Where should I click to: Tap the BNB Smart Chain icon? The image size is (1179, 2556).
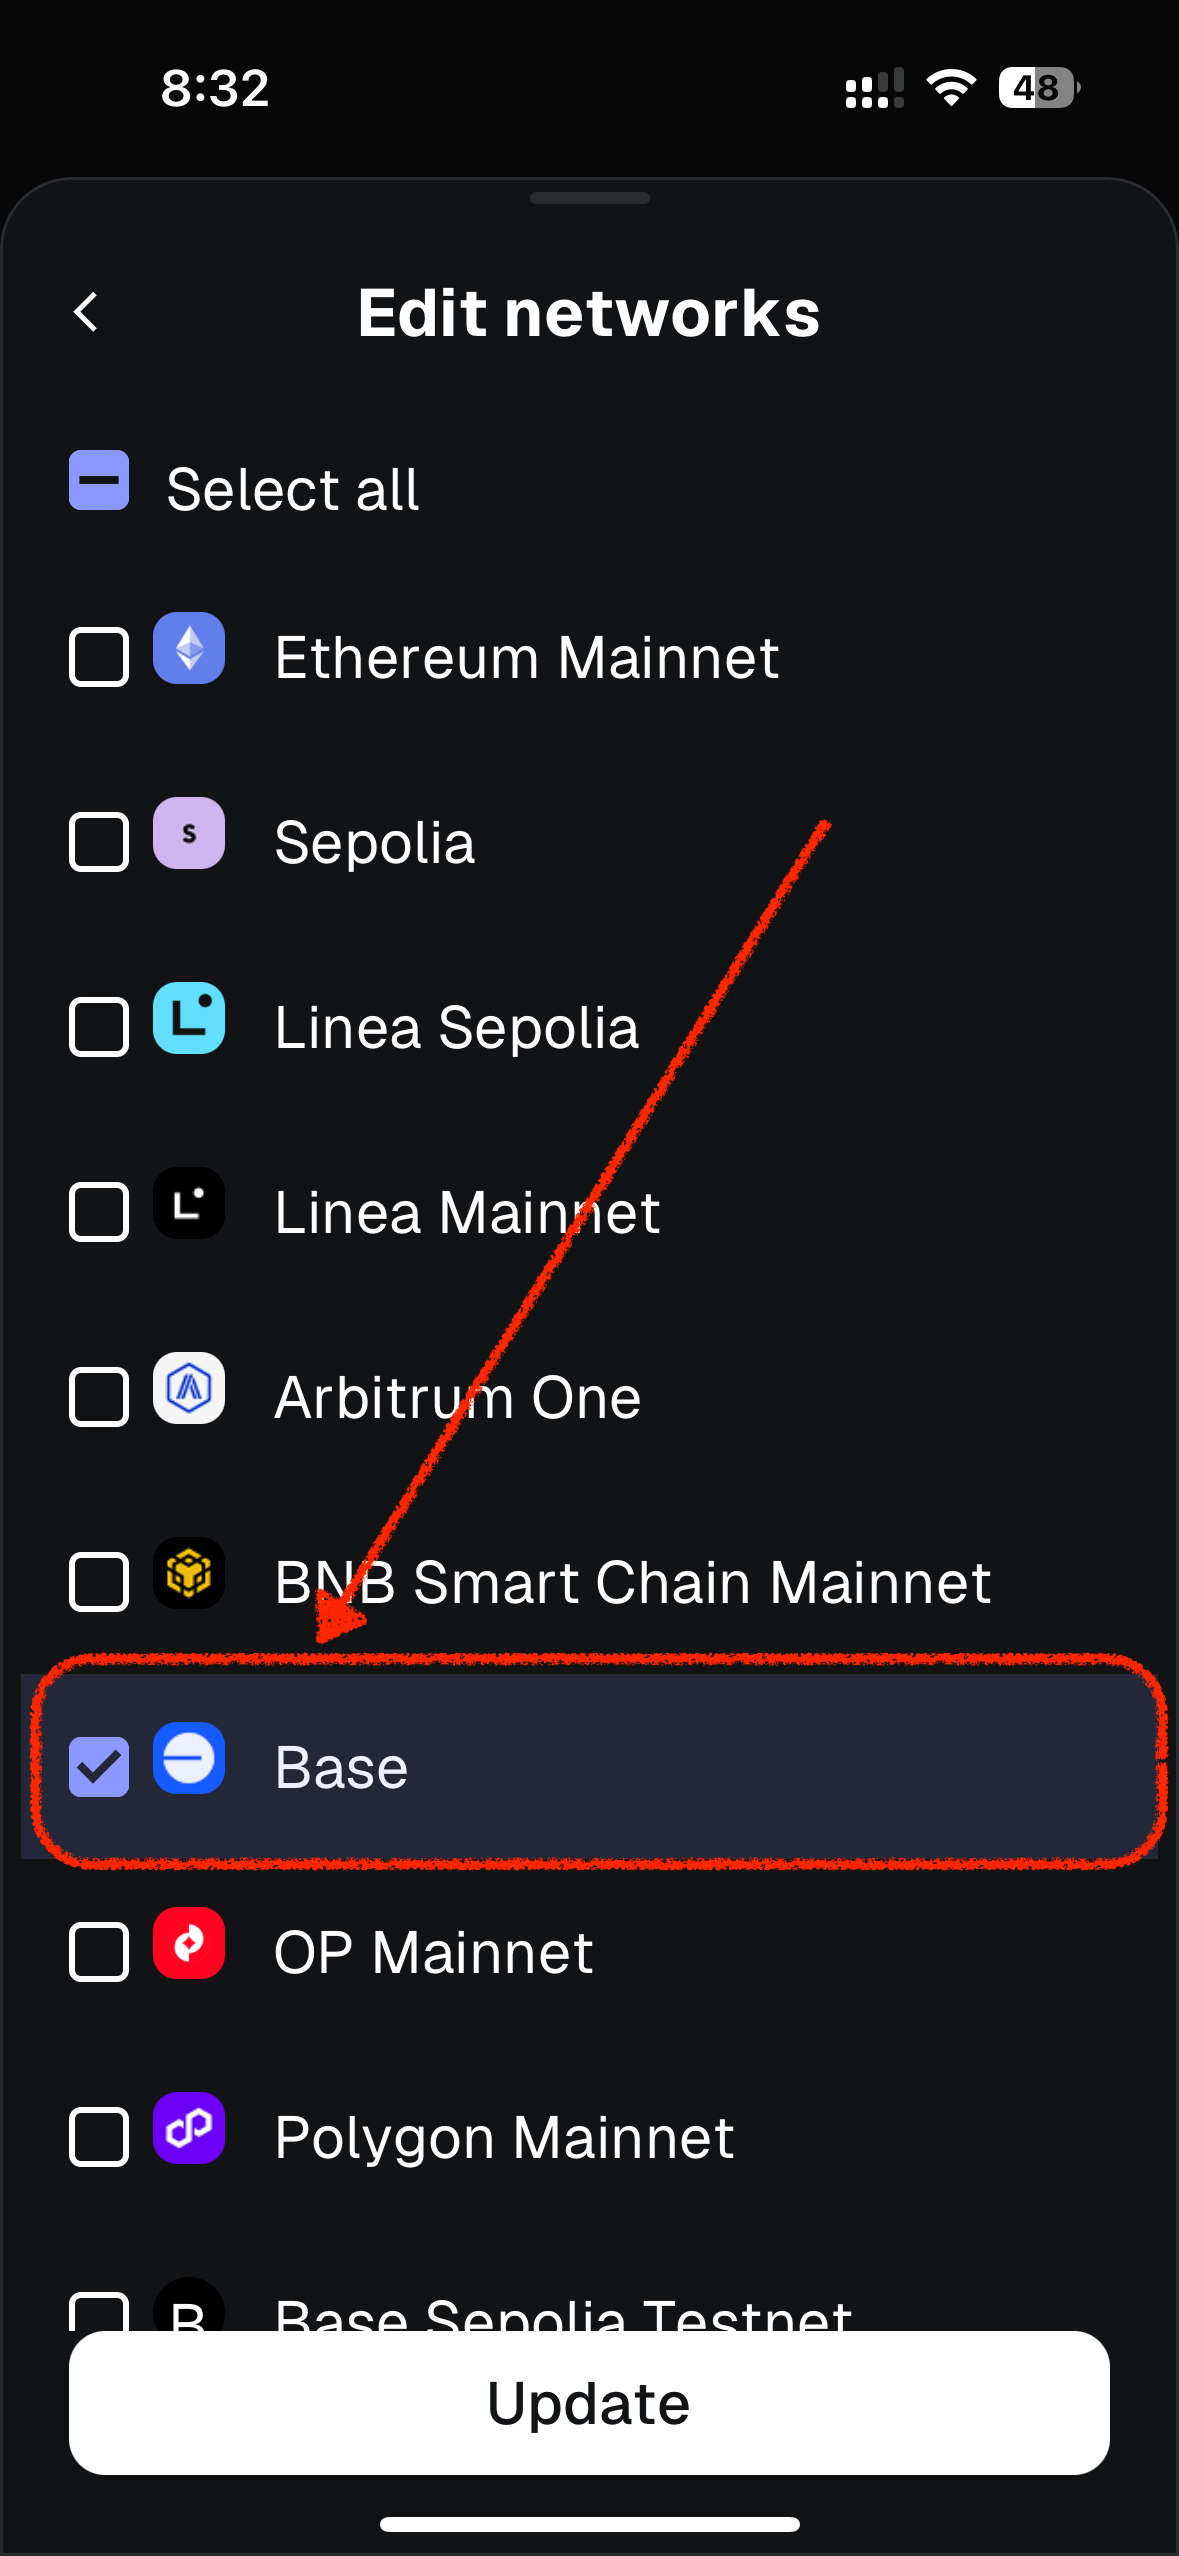pyautogui.click(x=189, y=1573)
